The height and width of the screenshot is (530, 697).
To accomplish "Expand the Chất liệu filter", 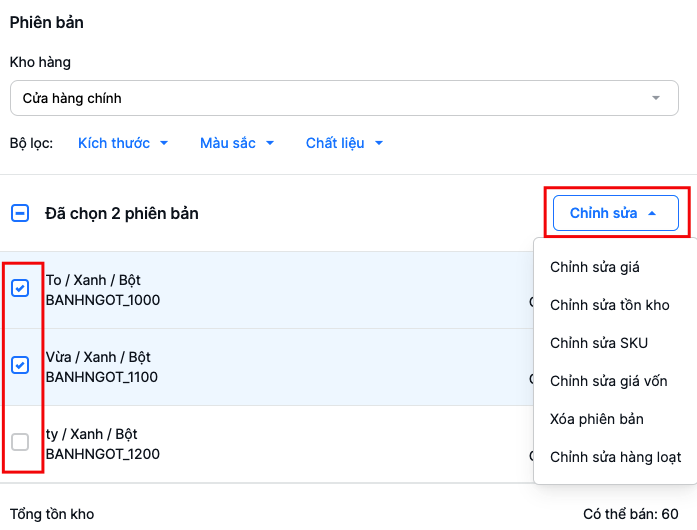I will point(344,143).
